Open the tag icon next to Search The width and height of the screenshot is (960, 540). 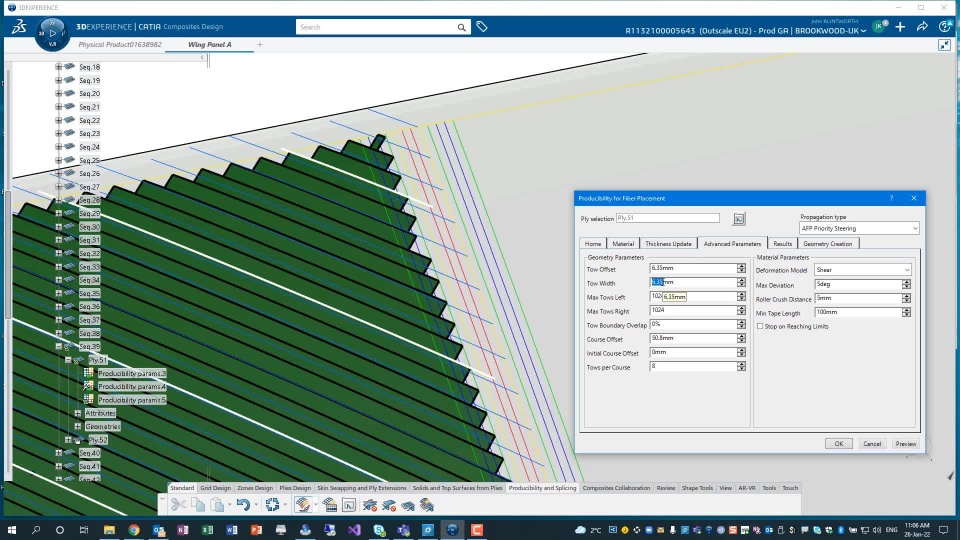pos(482,27)
